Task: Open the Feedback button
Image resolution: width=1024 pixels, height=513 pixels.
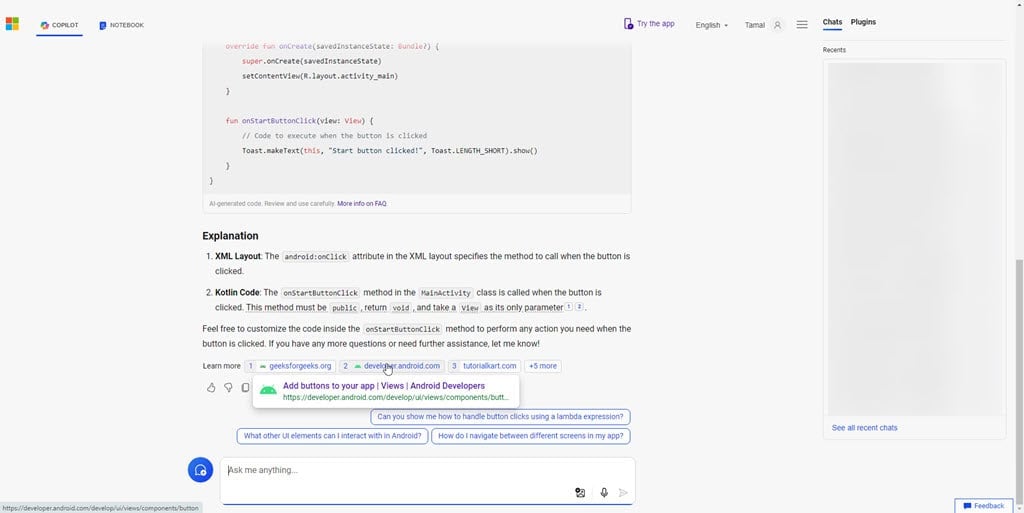Action: pos(984,506)
